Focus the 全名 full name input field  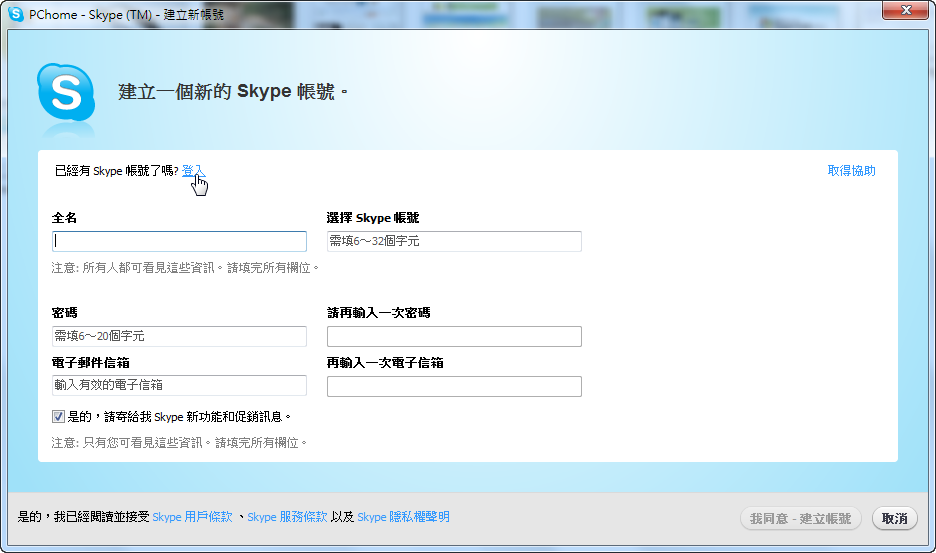pyautogui.click(x=179, y=241)
